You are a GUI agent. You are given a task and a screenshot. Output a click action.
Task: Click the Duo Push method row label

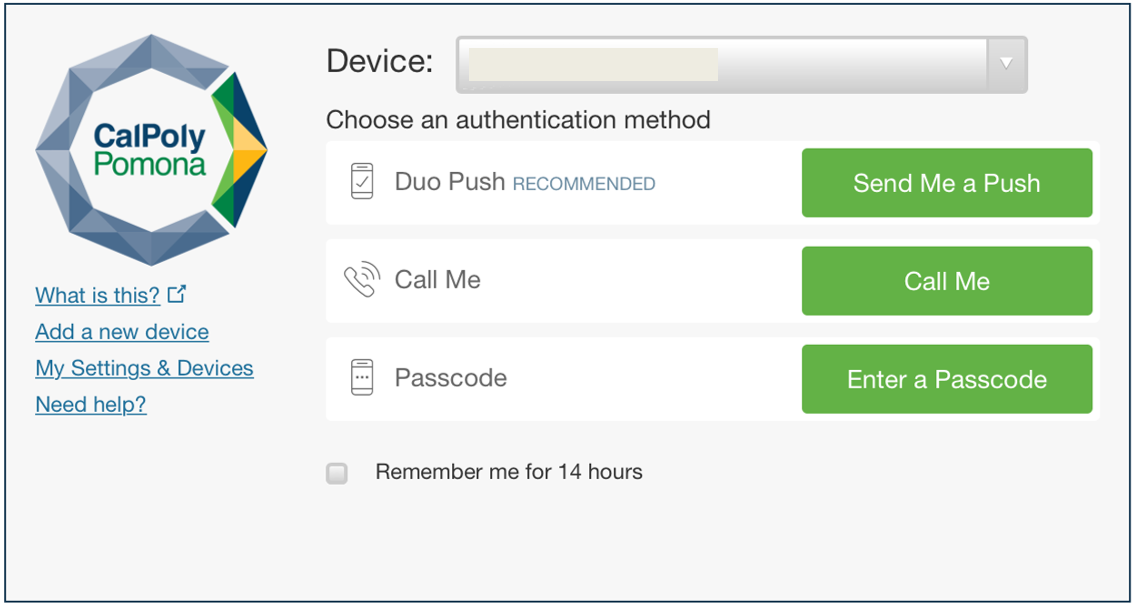click(x=450, y=182)
